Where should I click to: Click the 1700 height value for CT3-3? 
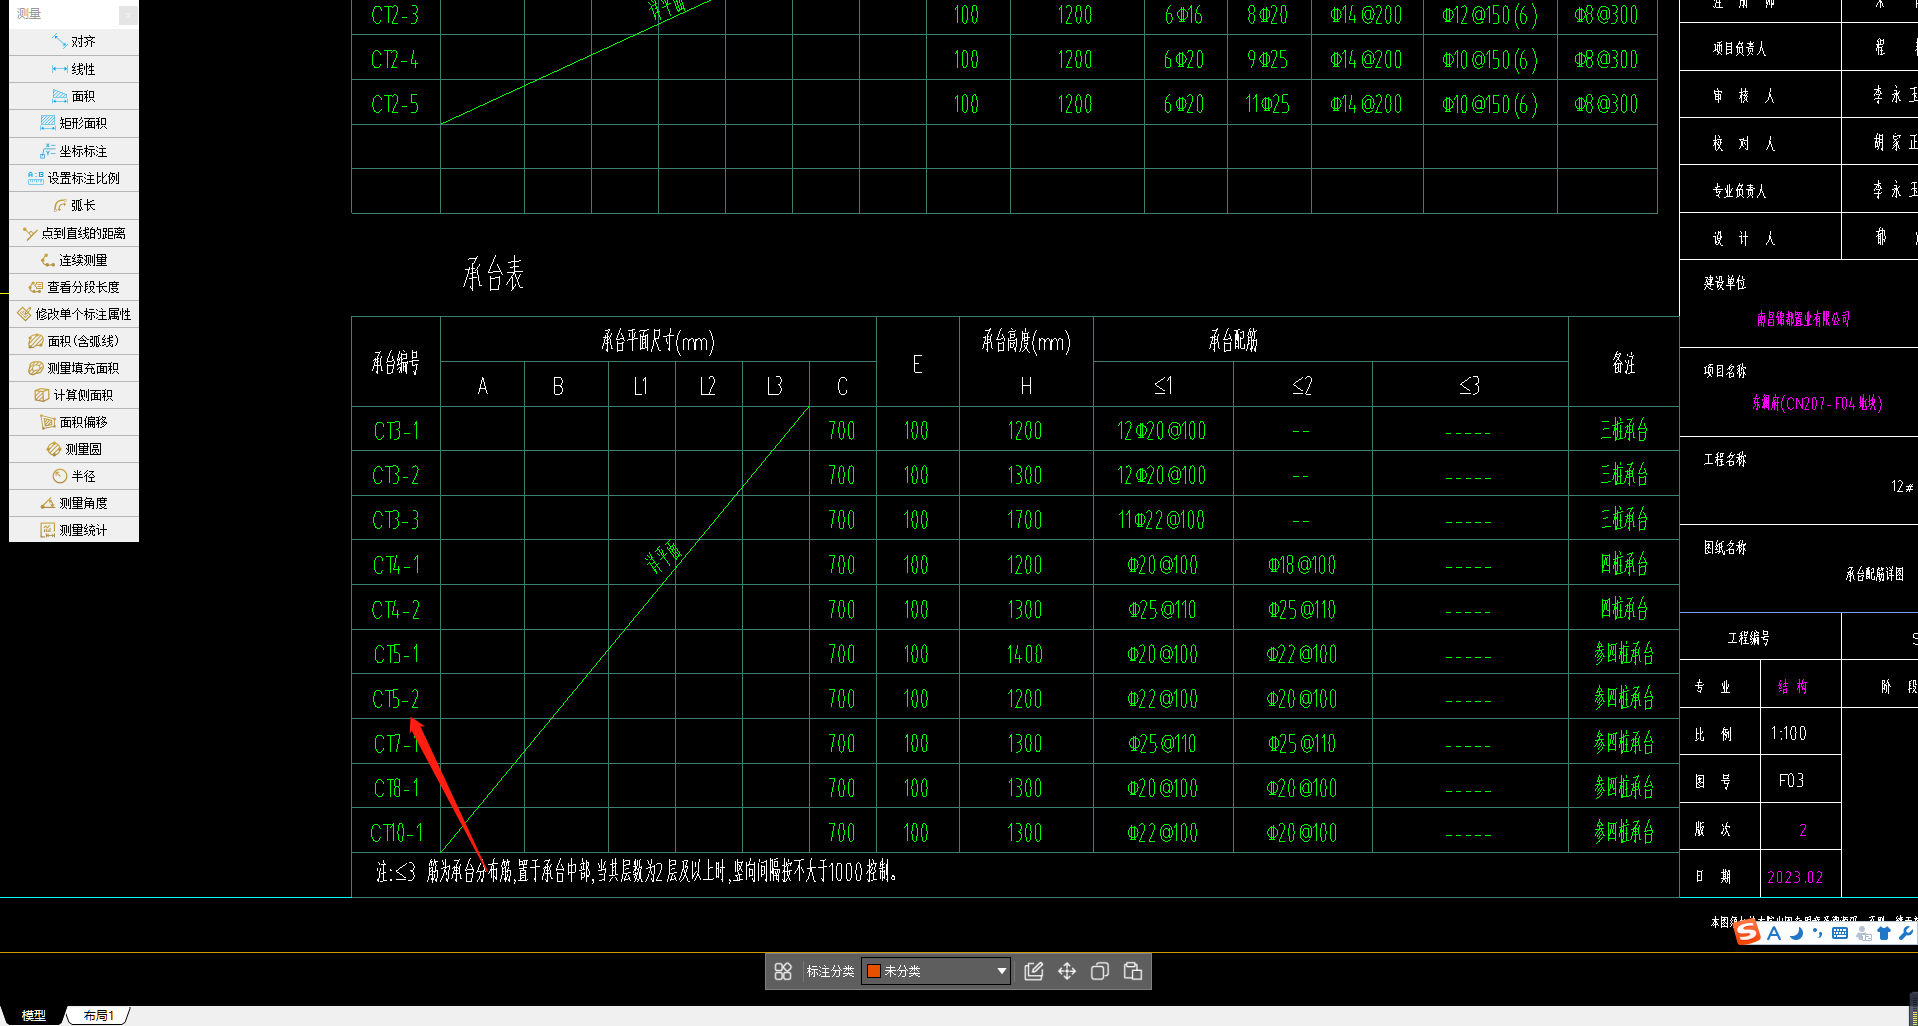[1025, 520]
